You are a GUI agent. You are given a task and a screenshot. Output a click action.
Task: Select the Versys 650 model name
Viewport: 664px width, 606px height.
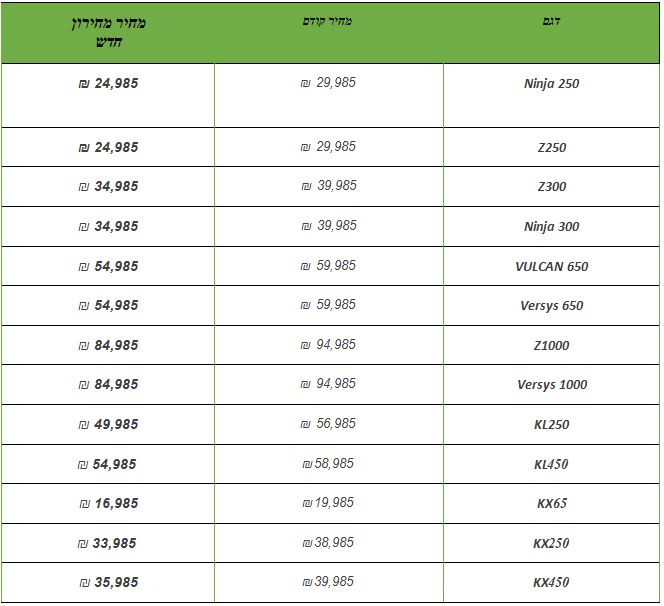click(x=551, y=306)
